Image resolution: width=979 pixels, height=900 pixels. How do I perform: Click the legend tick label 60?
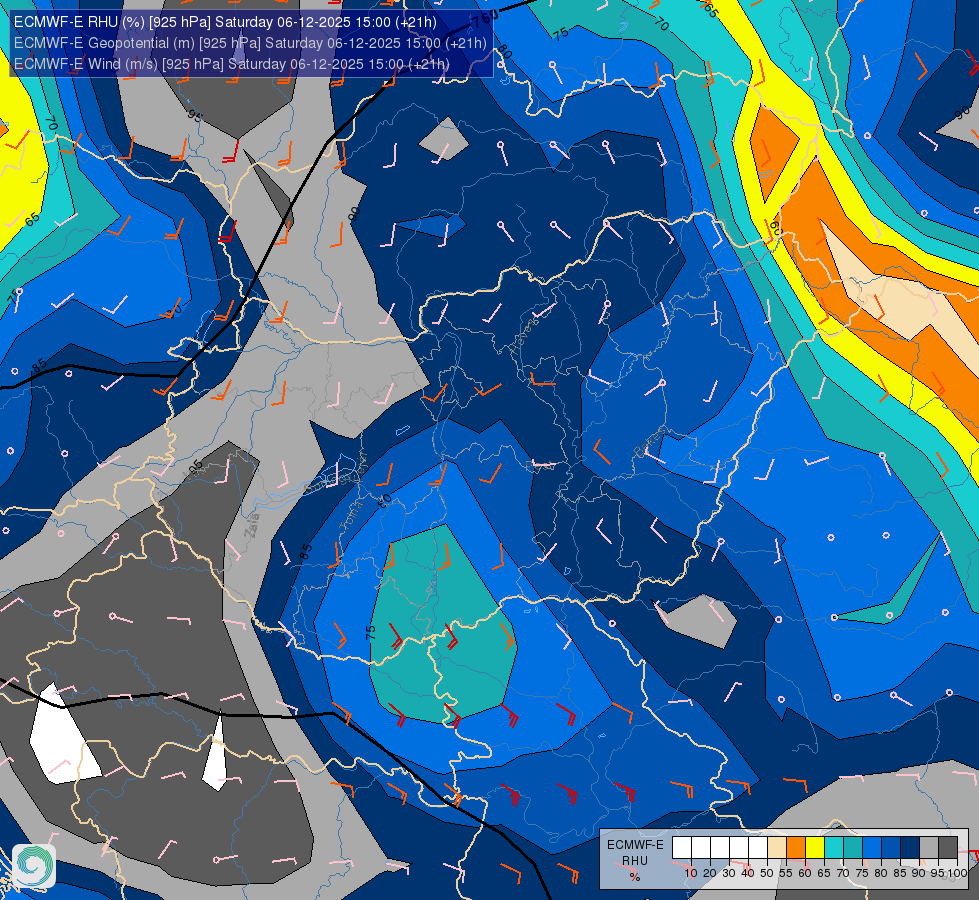805,873
